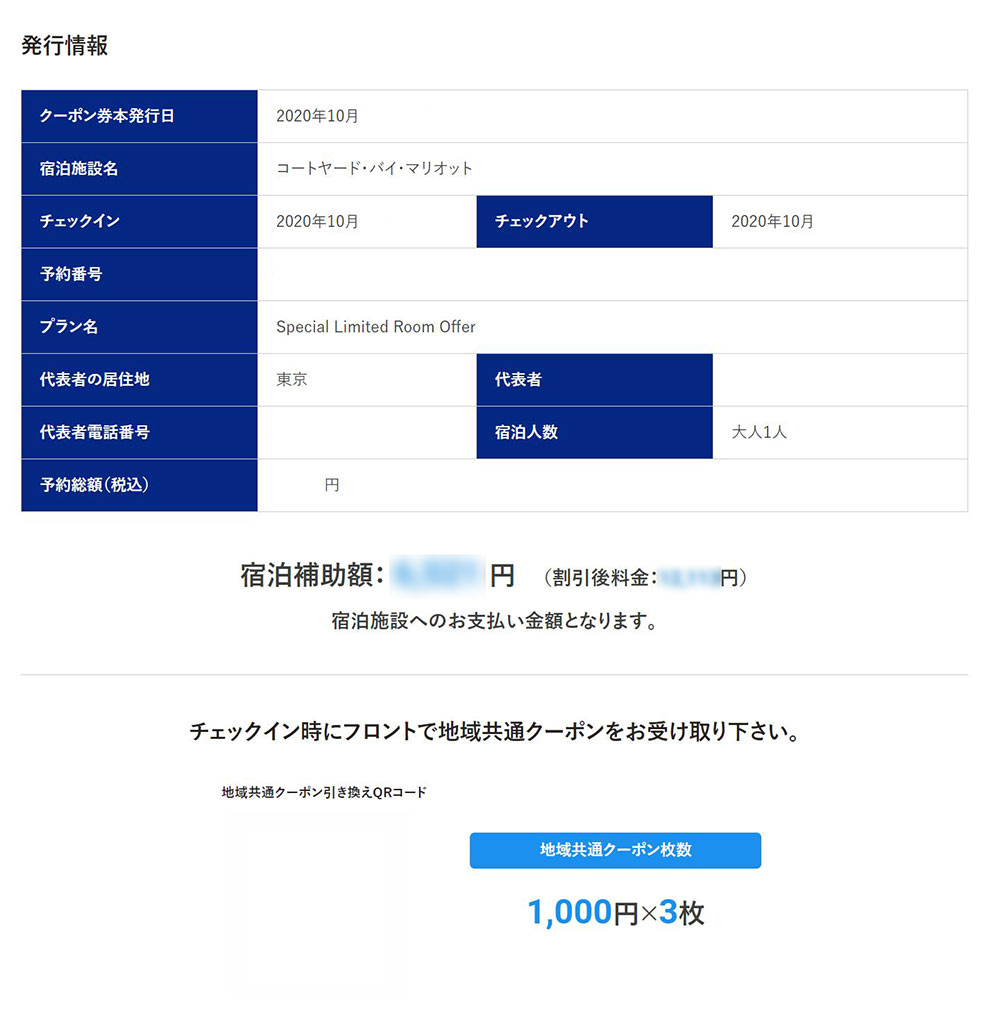
Task: Click the 代表者電話番号 label cell
Action: coord(139,432)
